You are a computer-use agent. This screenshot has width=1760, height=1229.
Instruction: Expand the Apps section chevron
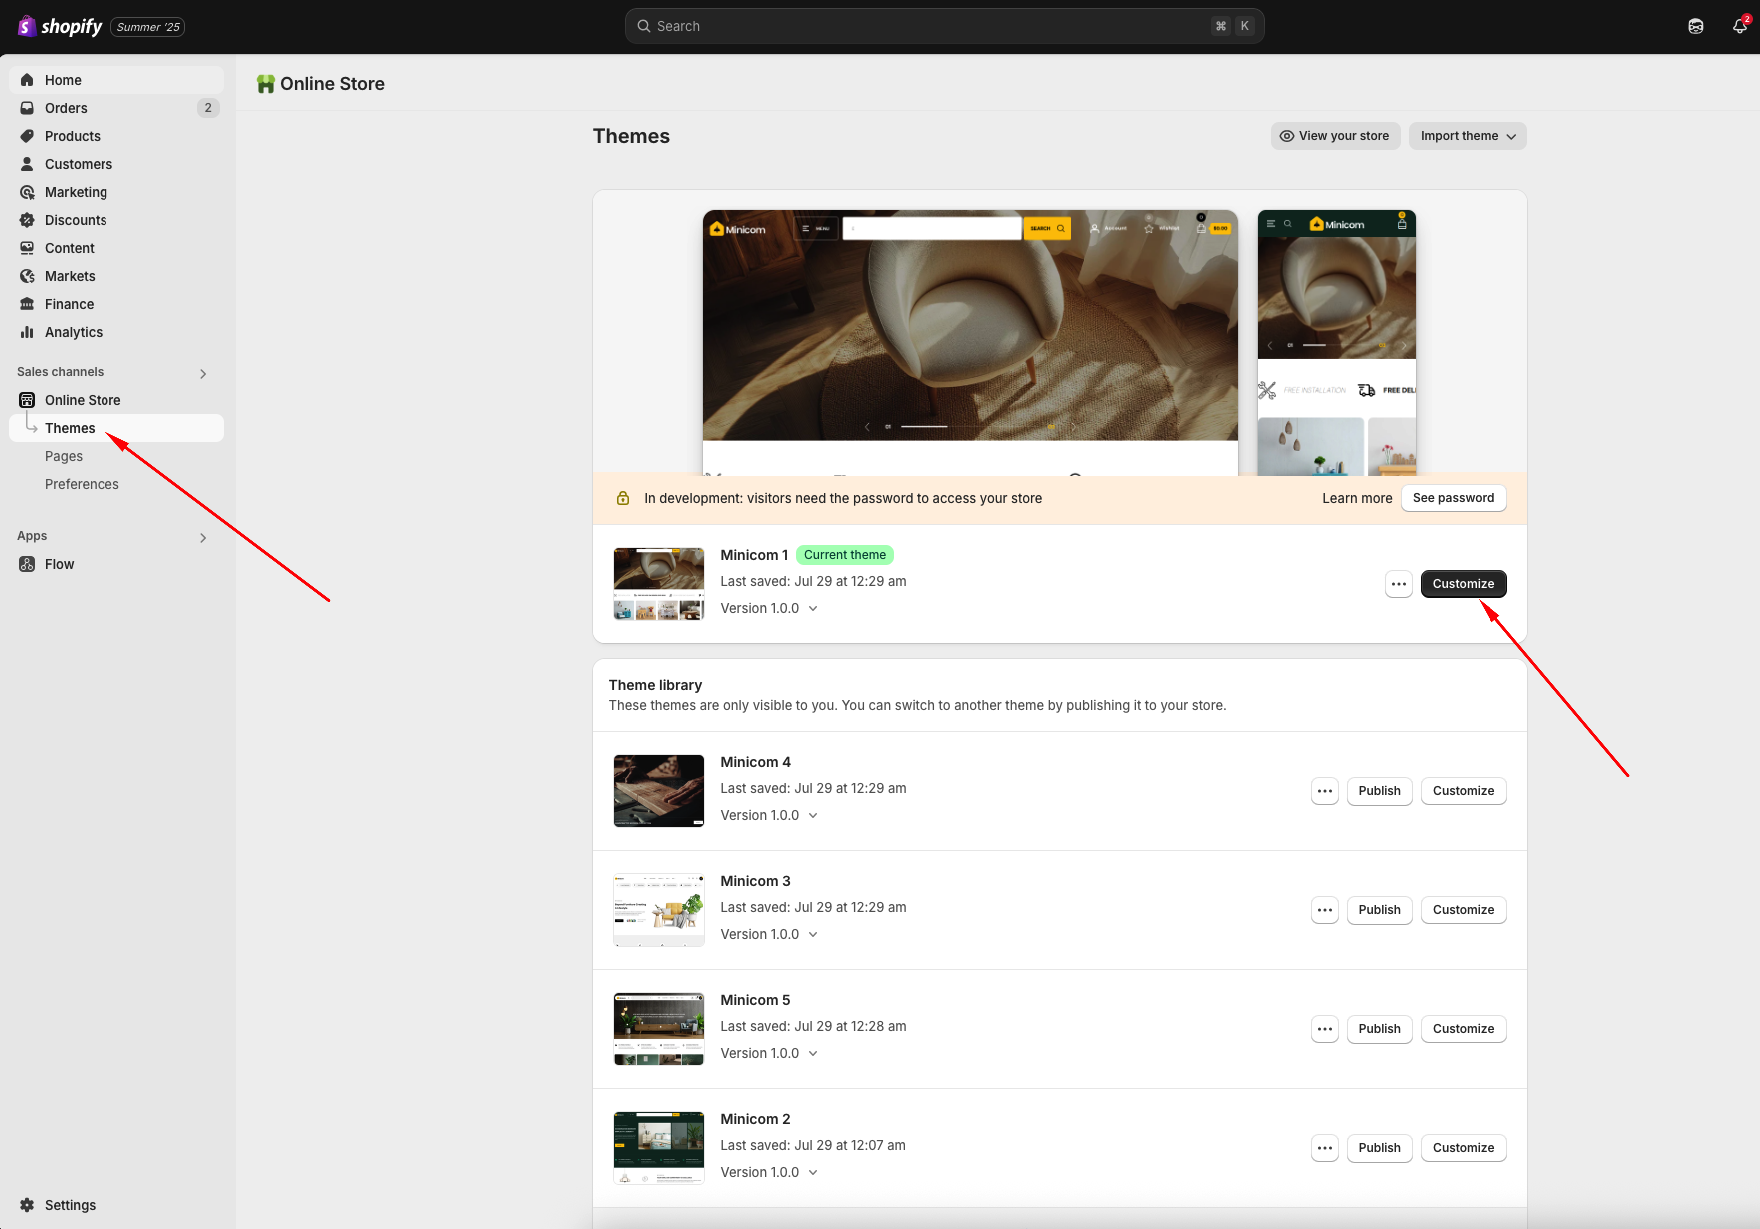pos(203,537)
